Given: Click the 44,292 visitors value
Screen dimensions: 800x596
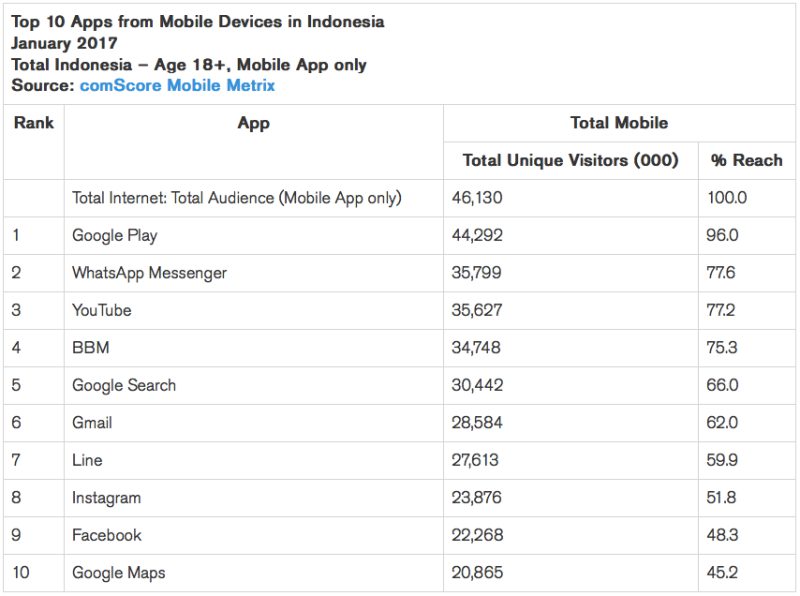Looking at the screenshot, I should click(477, 235).
